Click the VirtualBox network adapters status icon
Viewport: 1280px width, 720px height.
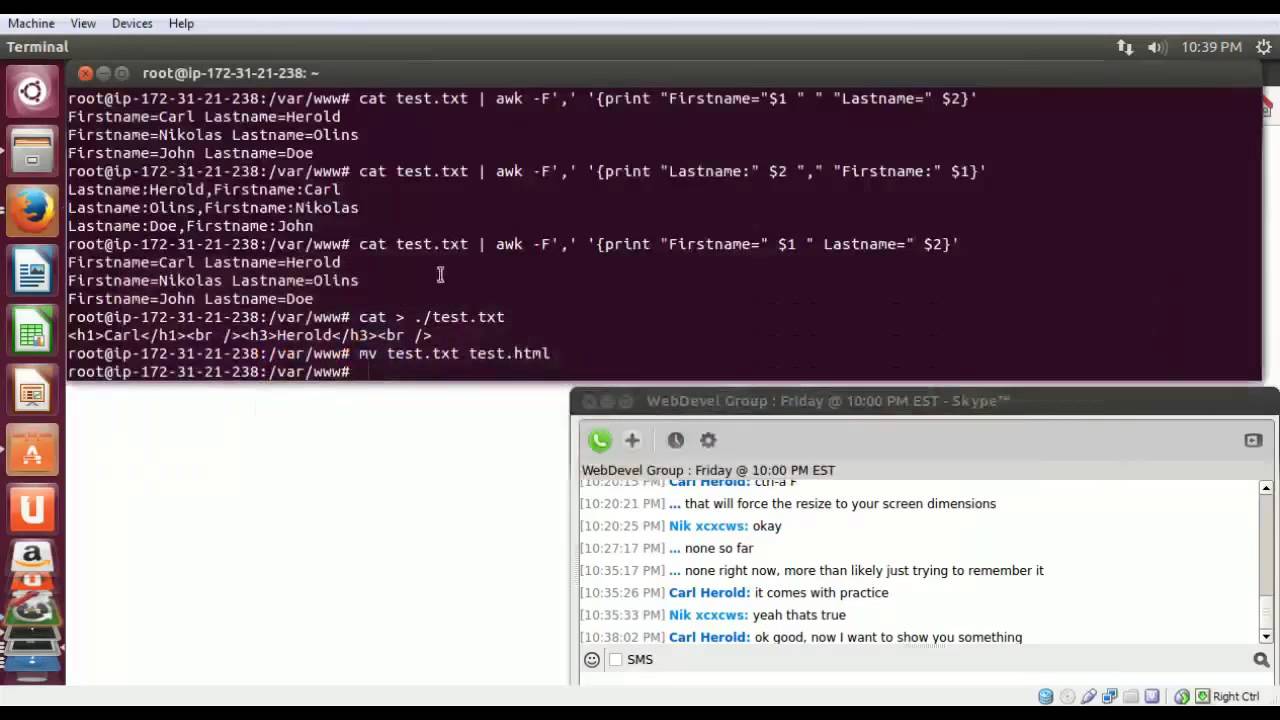coord(1110,696)
